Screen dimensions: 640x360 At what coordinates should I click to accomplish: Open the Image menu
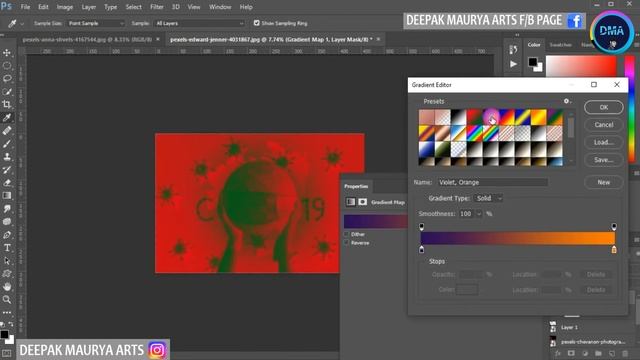(64, 7)
